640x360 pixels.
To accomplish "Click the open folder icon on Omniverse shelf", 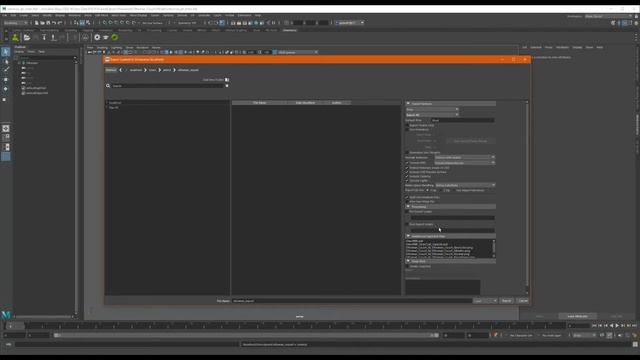I will click(x=27, y=38).
